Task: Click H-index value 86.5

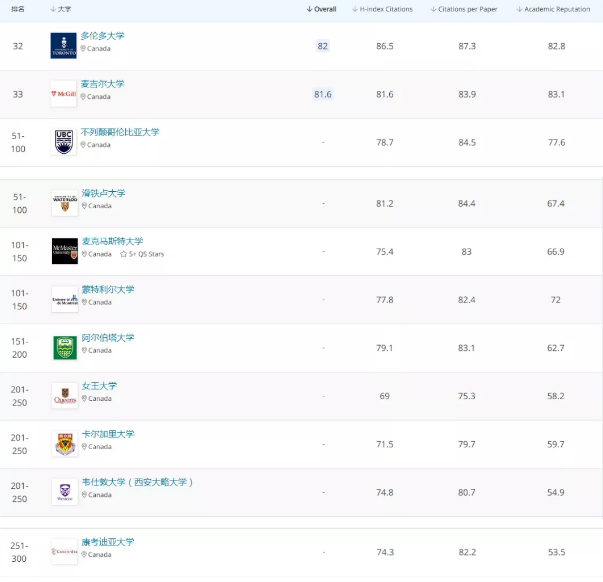Action: [385, 46]
